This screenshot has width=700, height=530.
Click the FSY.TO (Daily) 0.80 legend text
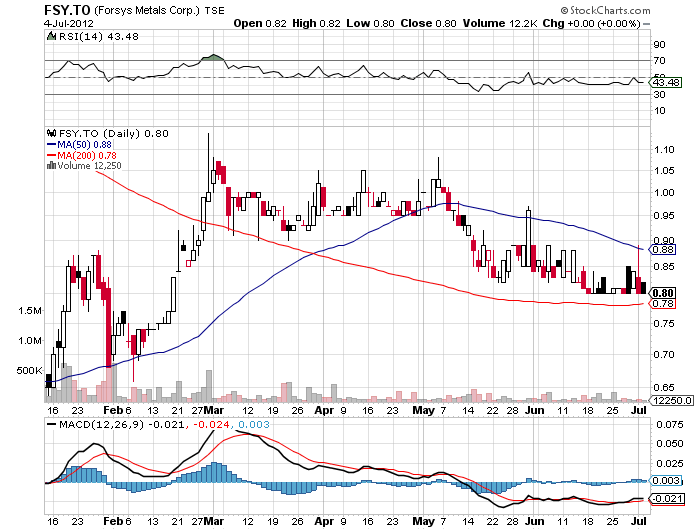(x=114, y=134)
